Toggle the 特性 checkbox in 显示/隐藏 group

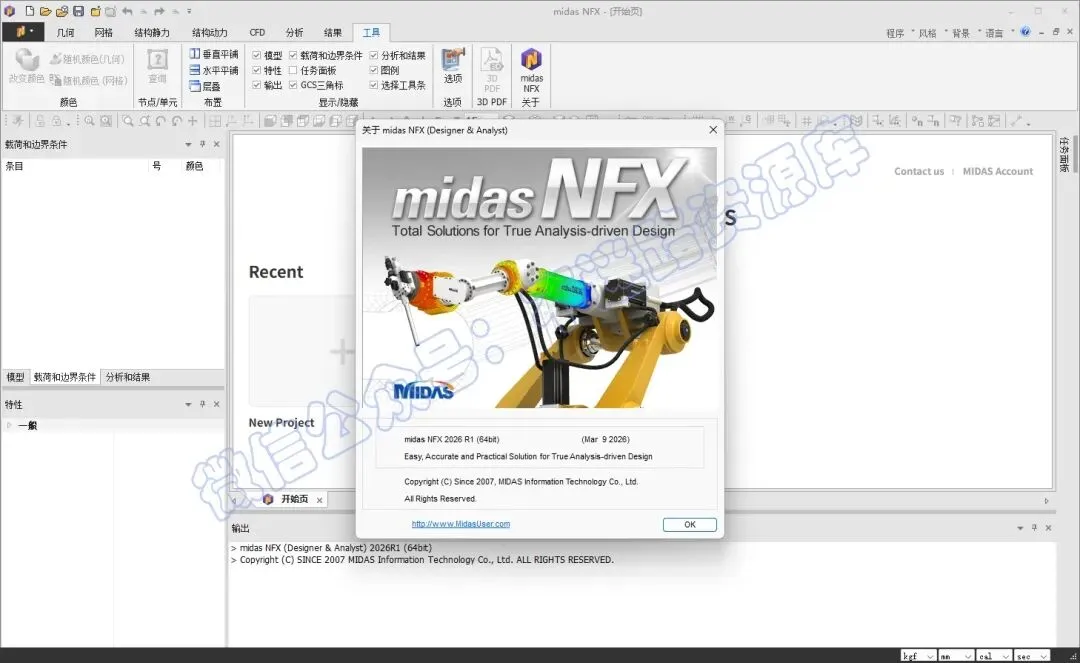(x=256, y=70)
